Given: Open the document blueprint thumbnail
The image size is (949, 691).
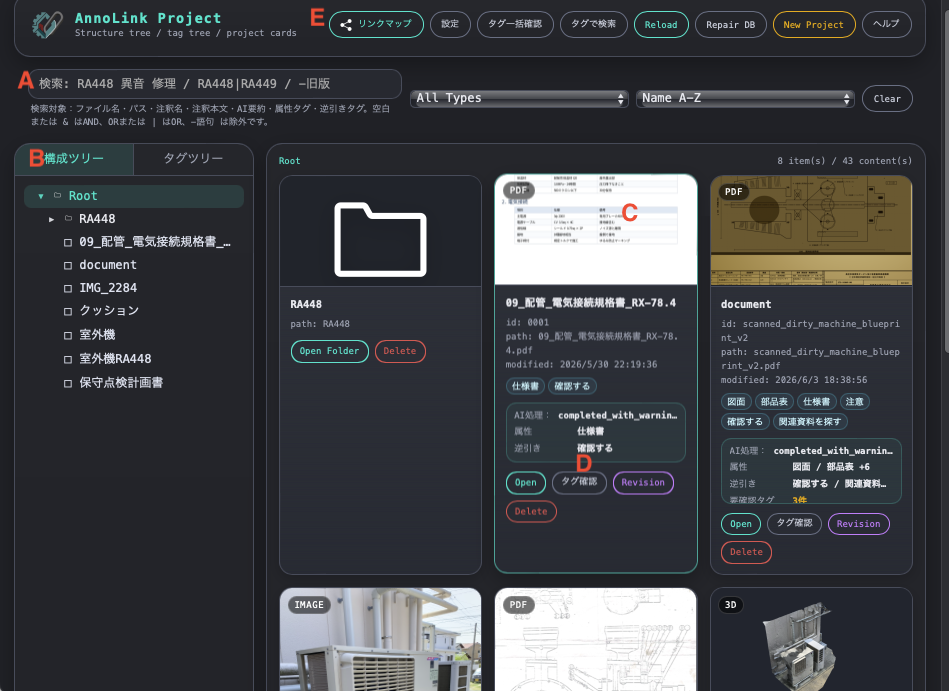Looking at the screenshot, I should (x=811, y=231).
